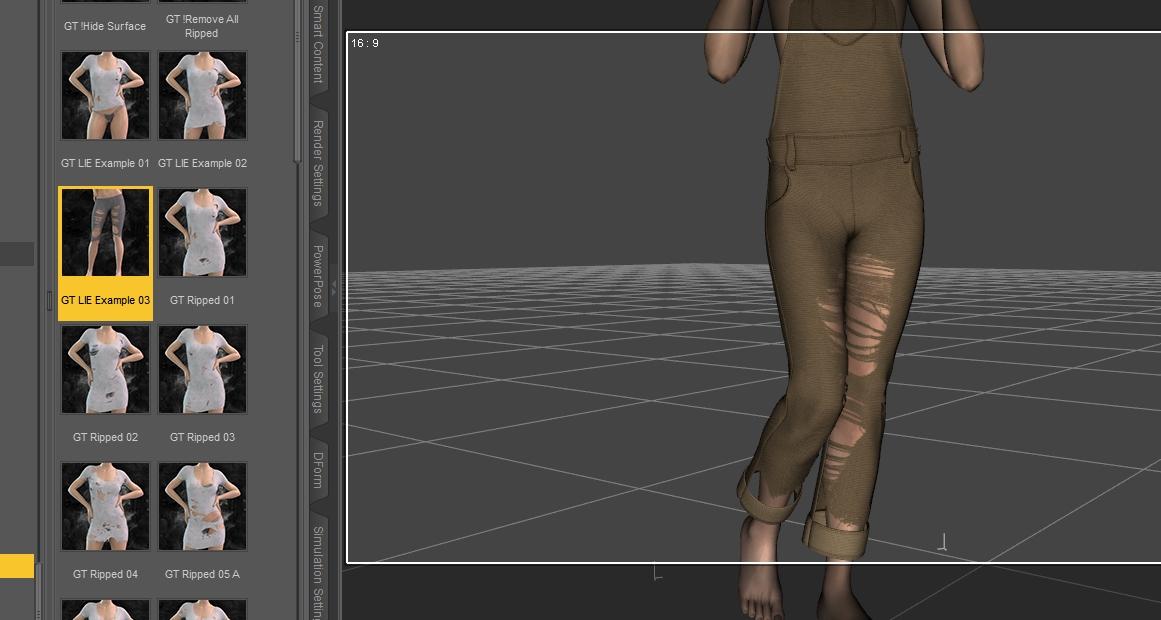Open the DForm side tab
Viewport: 1161px width, 620px height.
coord(318,470)
